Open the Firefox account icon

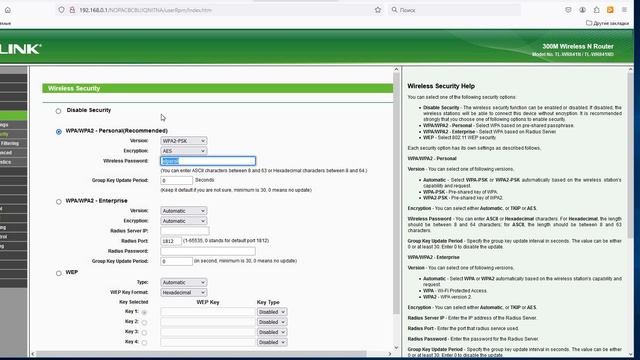coord(582,10)
